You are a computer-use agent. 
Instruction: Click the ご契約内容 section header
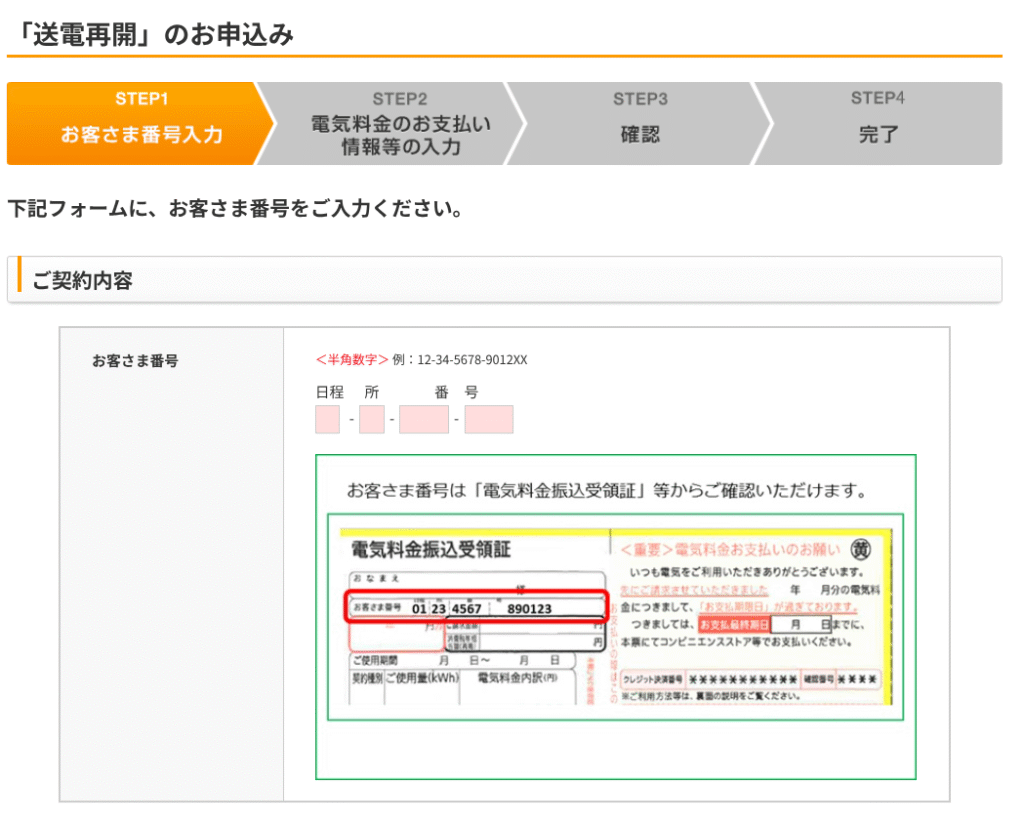coord(82,281)
